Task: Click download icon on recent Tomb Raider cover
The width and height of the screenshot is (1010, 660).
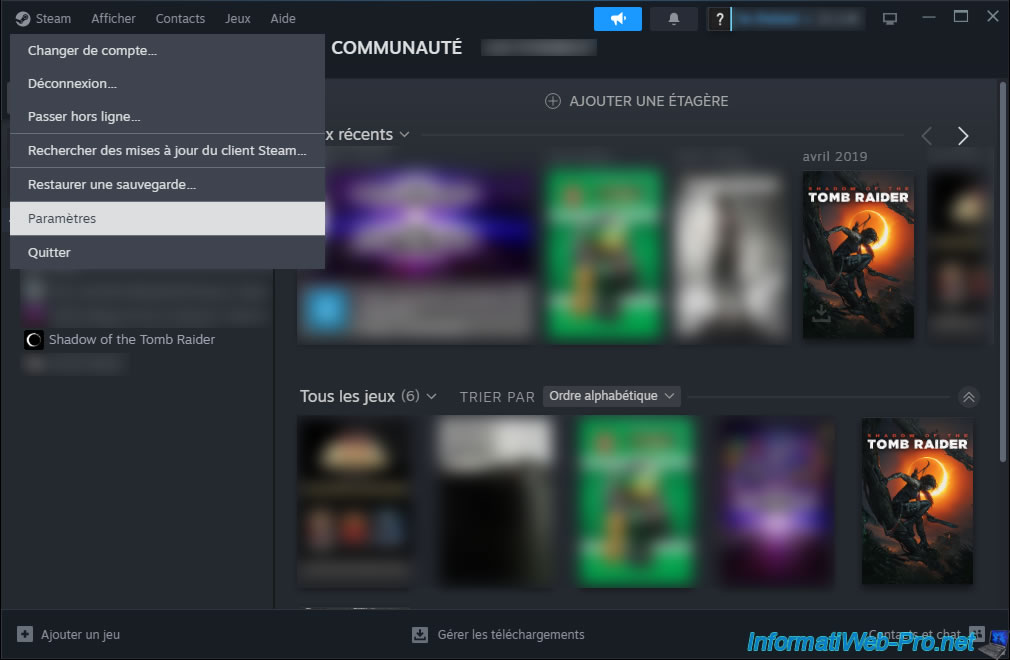Action: pyautogui.click(x=821, y=314)
